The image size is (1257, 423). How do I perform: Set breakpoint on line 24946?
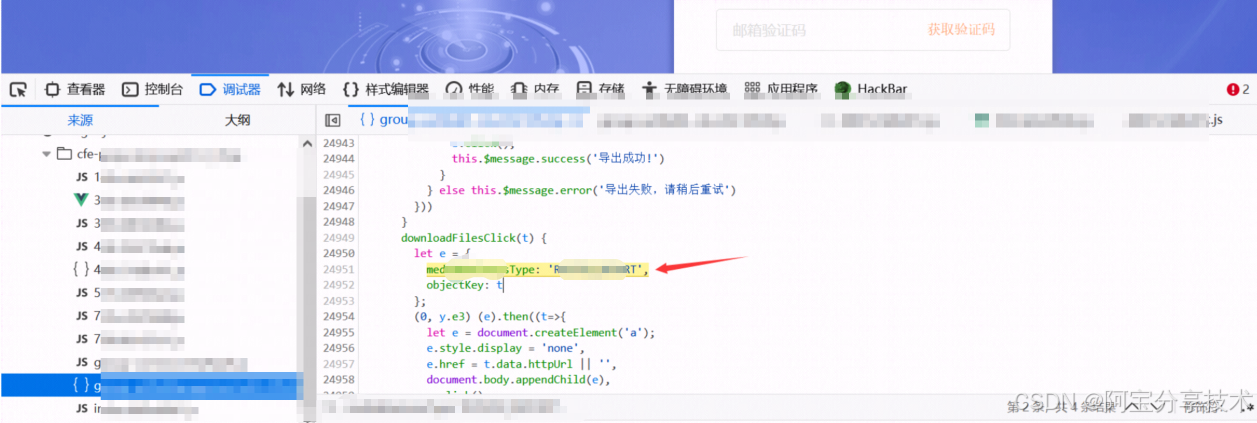pos(338,189)
